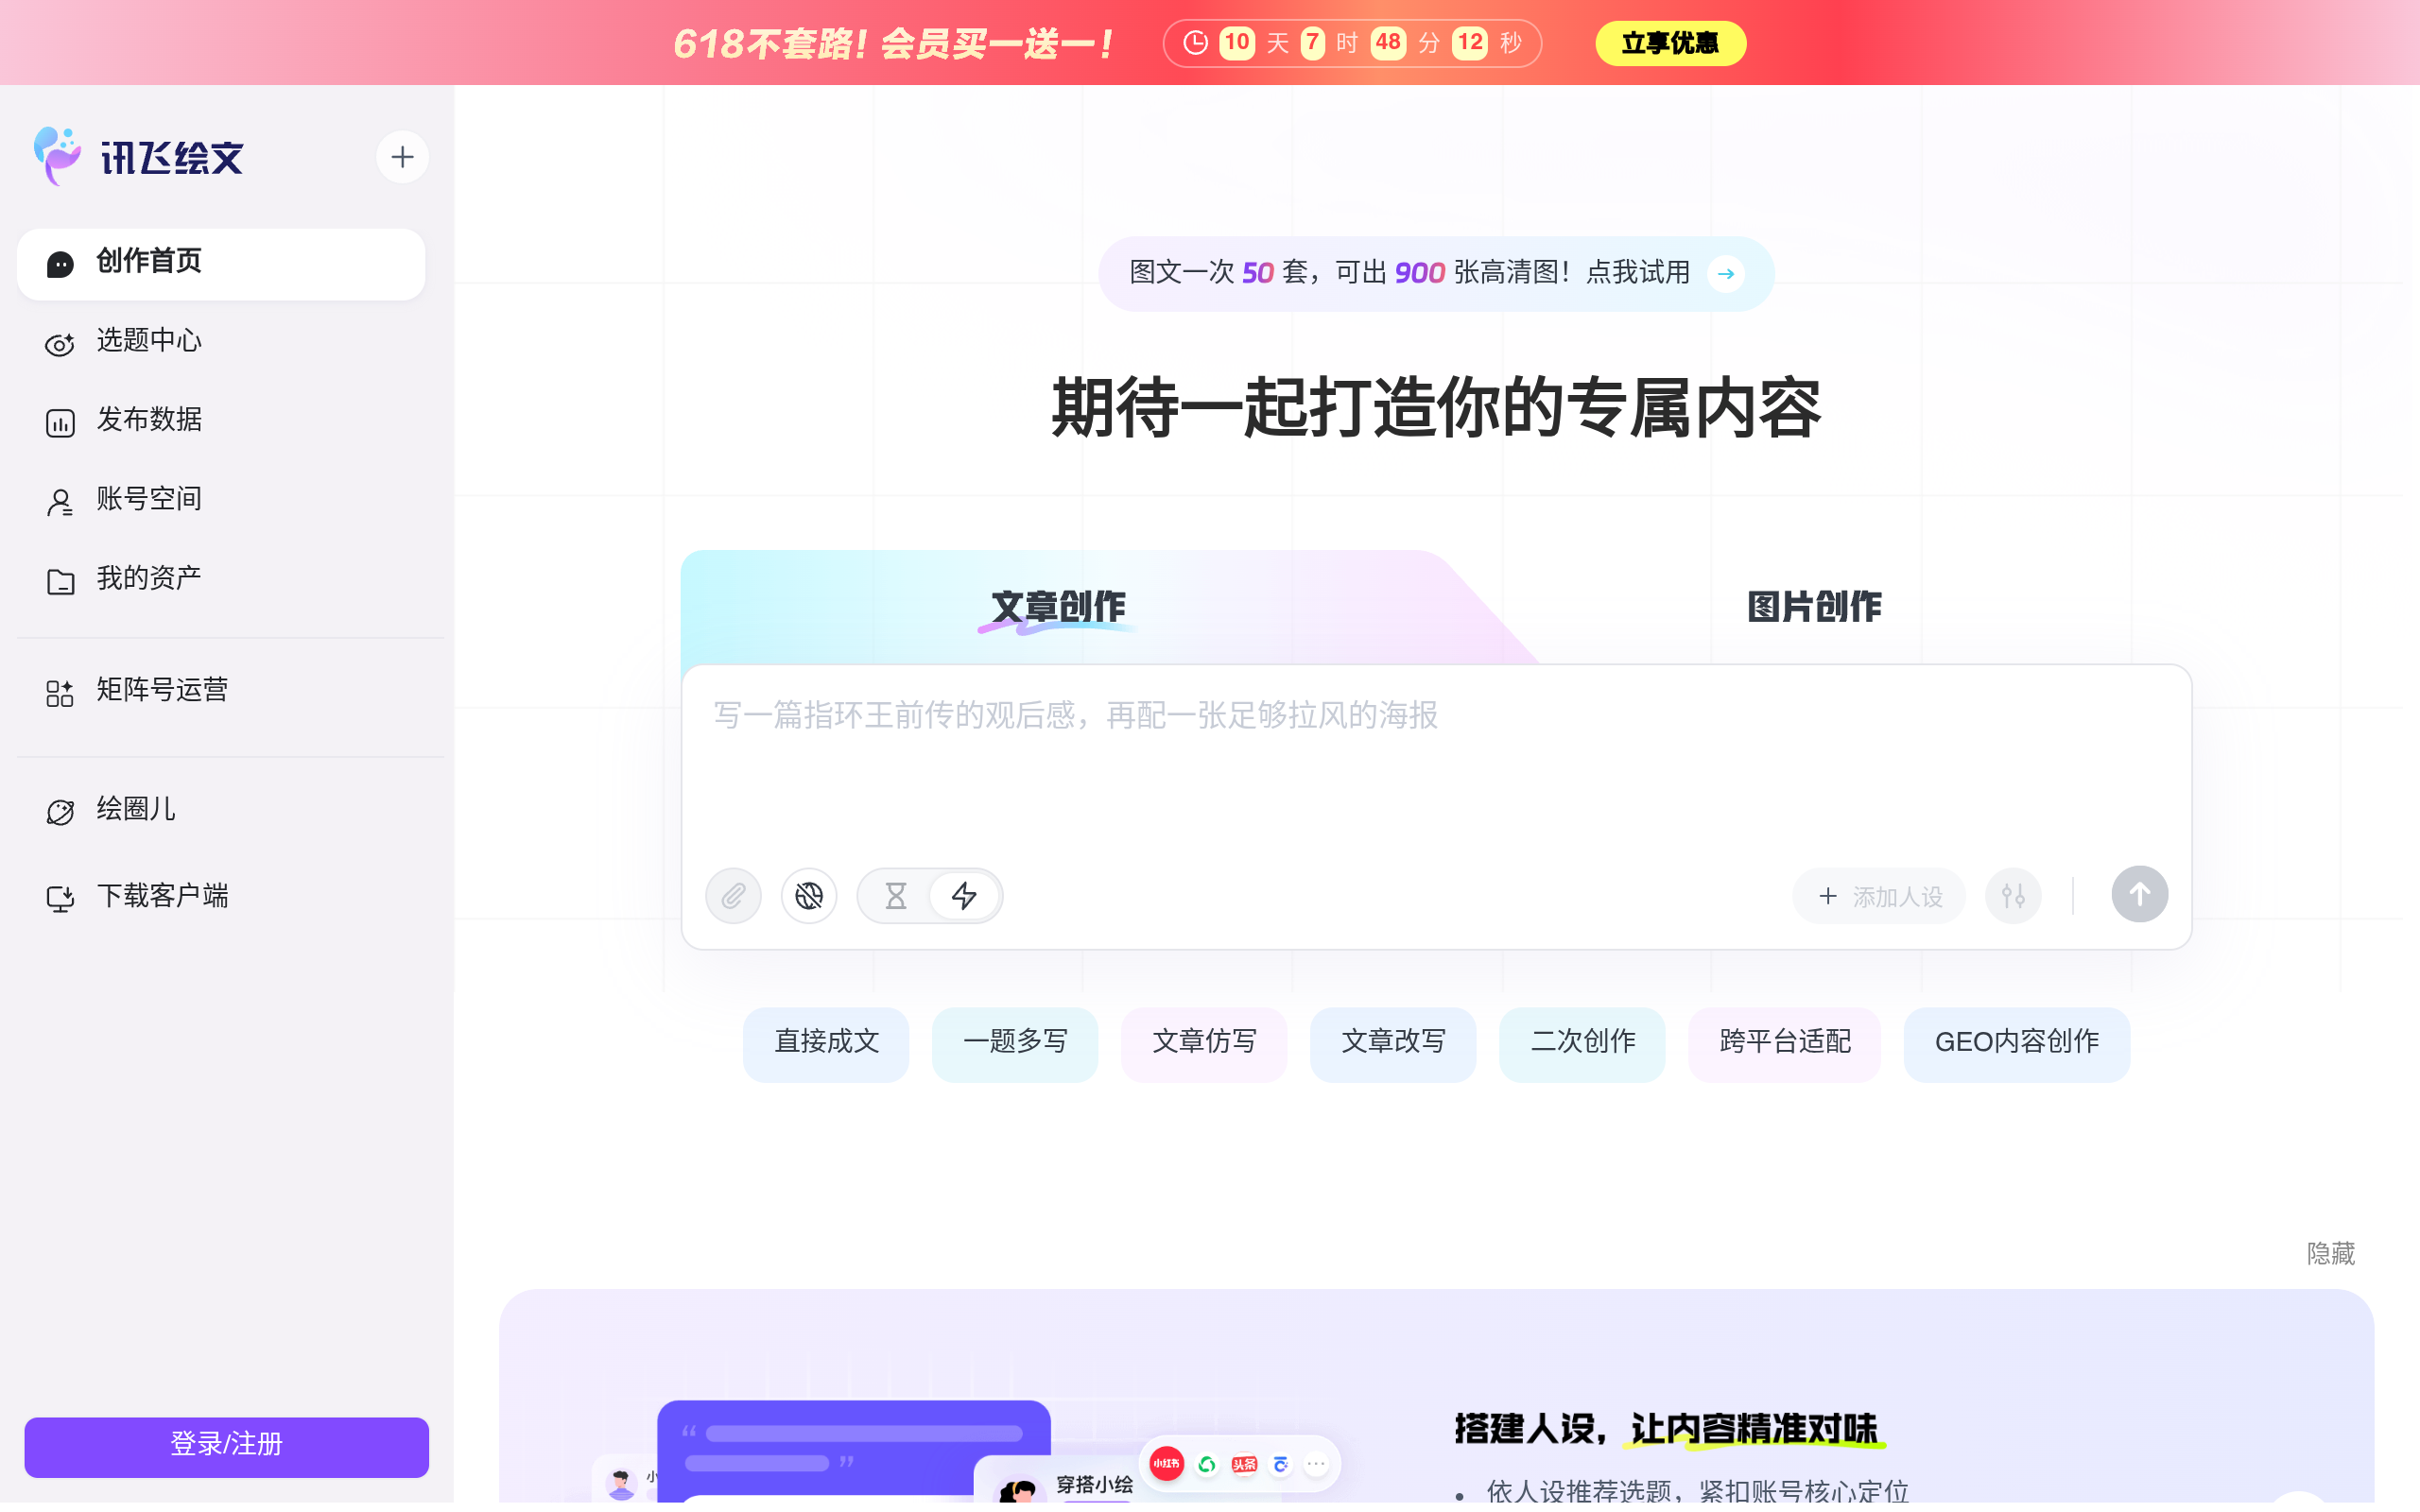Click the 讯飞绘文 logo
The image size is (2420, 1512).
click(138, 157)
